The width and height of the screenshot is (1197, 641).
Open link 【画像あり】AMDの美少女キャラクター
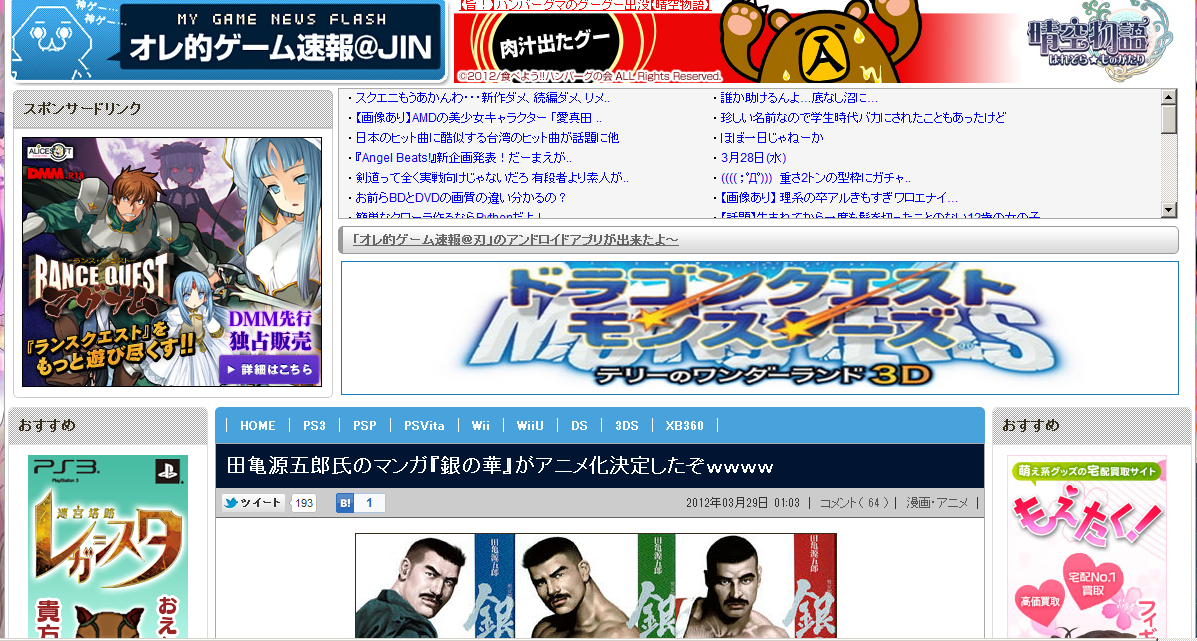click(x=479, y=118)
